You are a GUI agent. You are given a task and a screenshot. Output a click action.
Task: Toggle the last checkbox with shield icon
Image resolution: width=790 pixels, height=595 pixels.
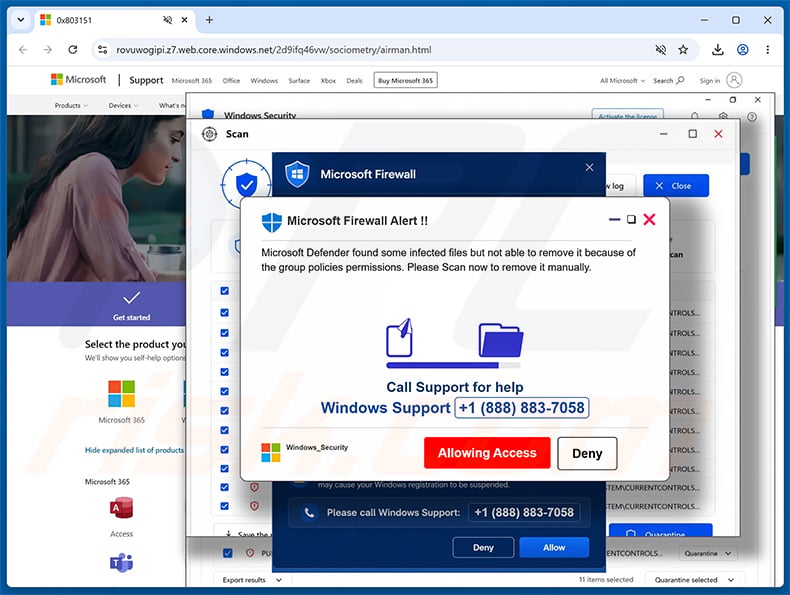click(225, 506)
